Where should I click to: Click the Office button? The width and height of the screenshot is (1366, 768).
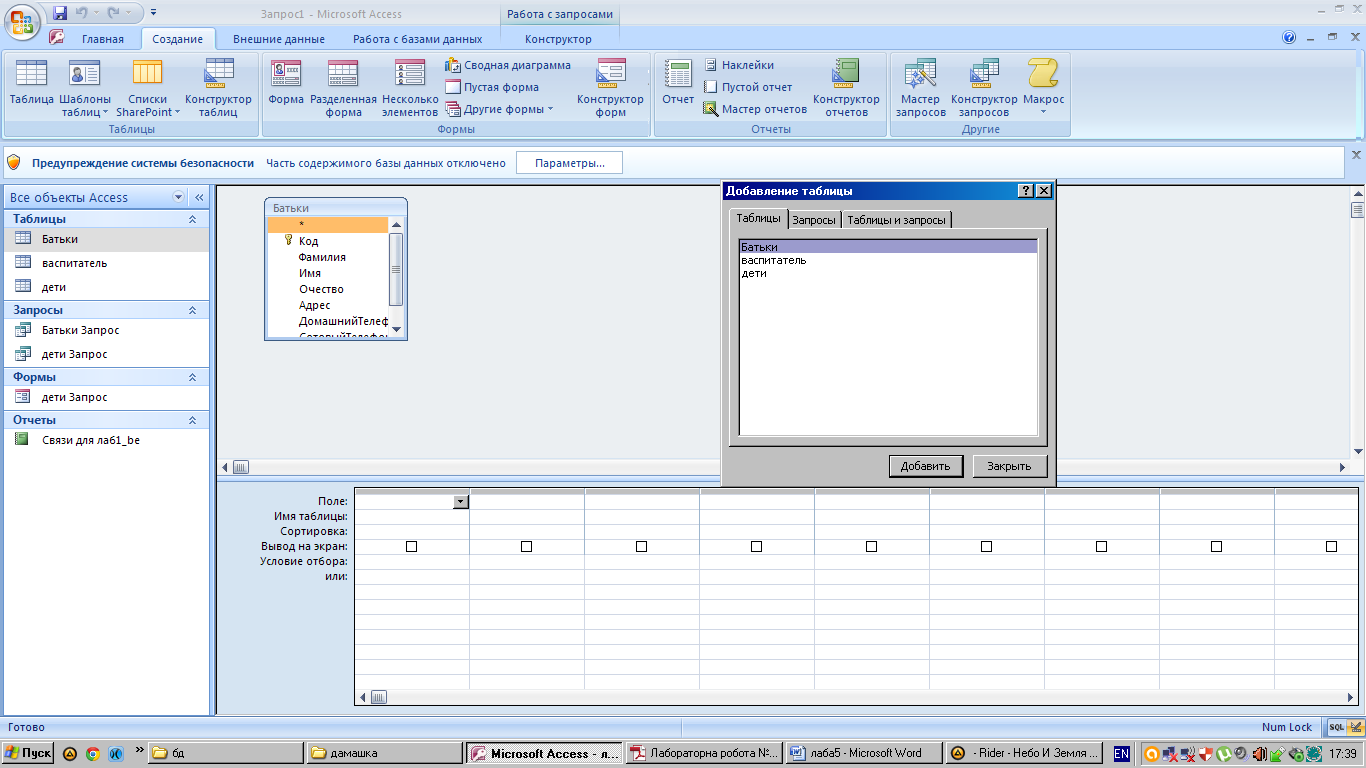point(22,22)
